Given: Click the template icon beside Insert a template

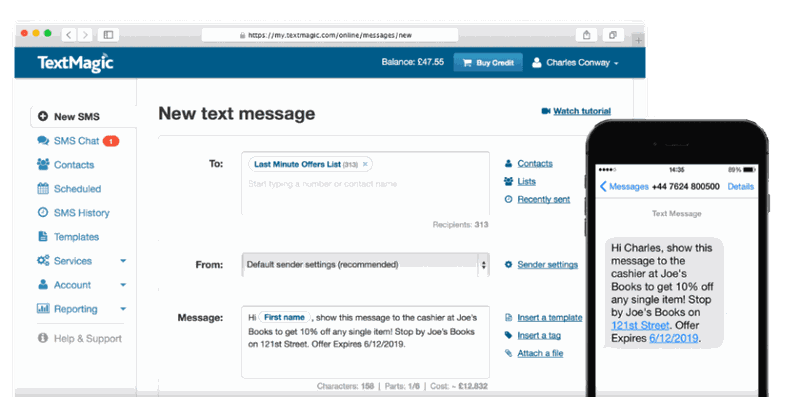Looking at the screenshot, I should click(508, 317).
